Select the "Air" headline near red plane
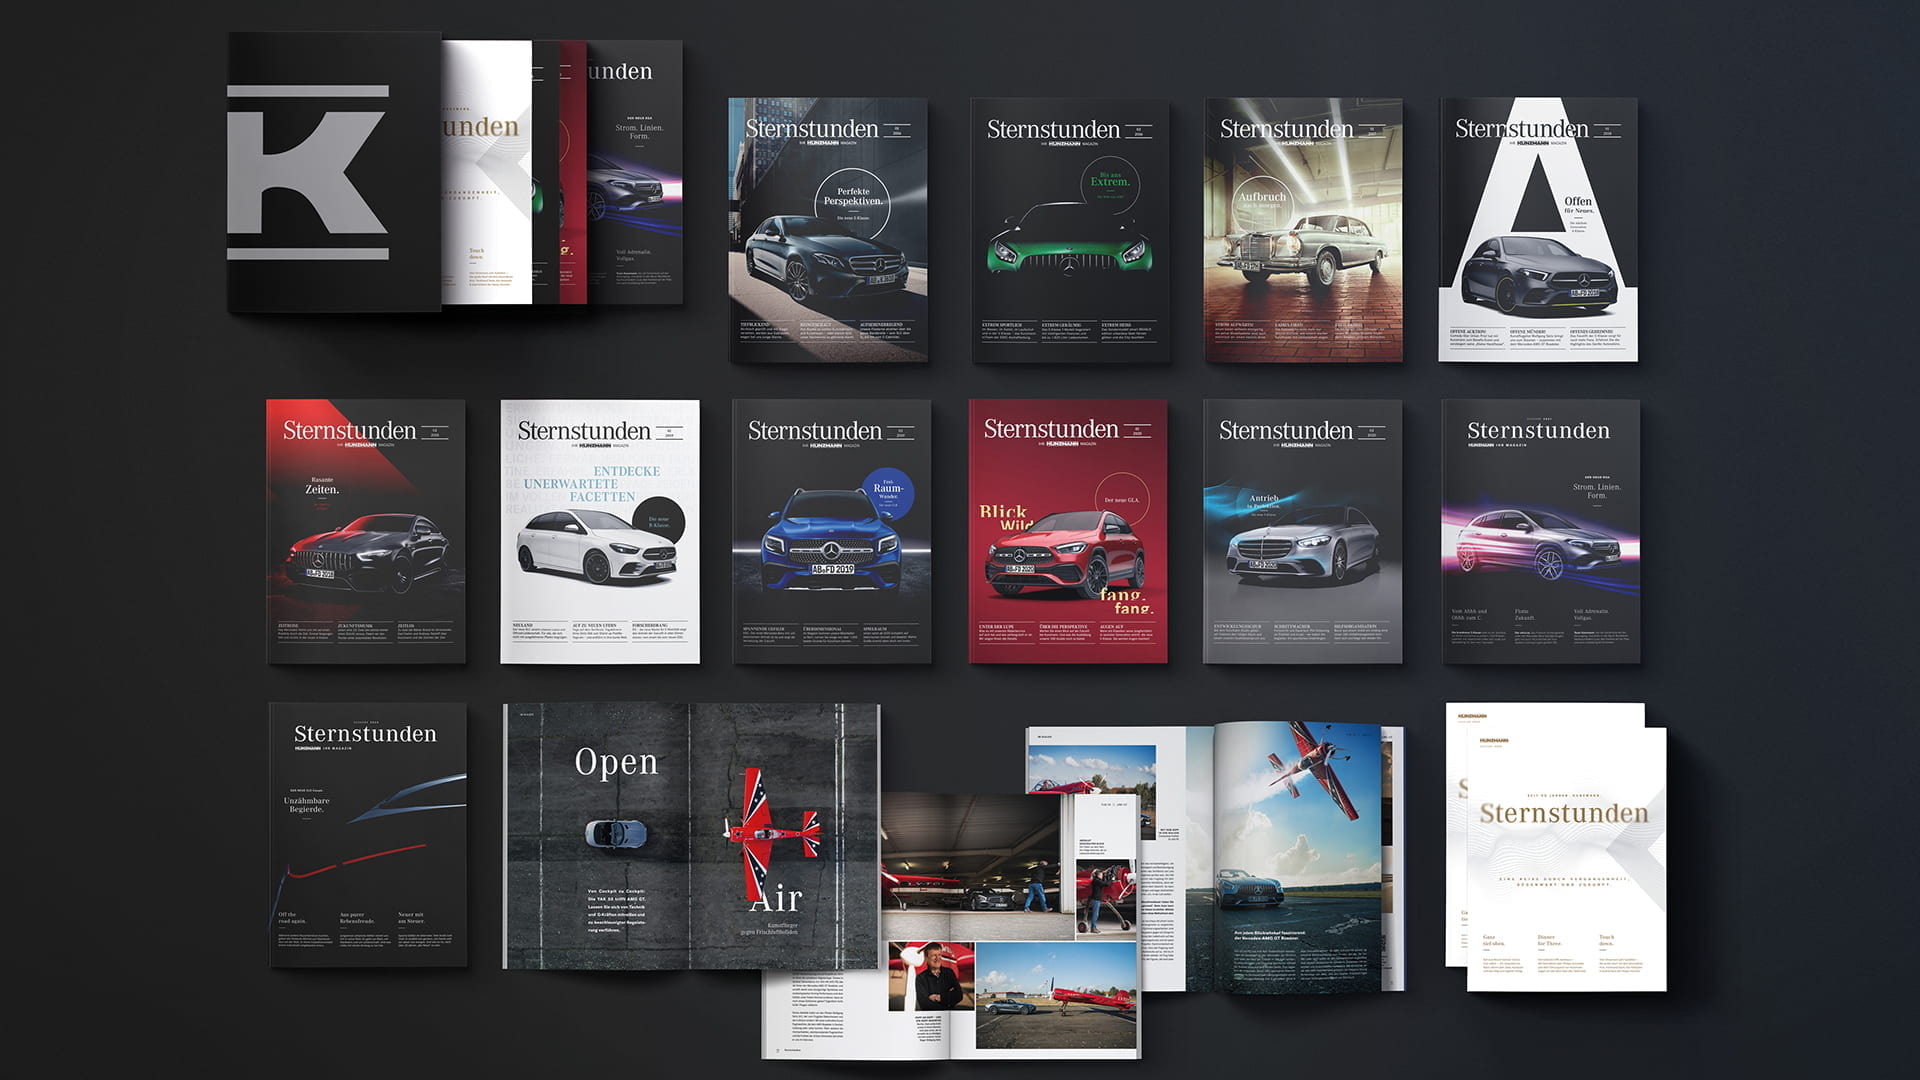The height and width of the screenshot is (1080, 1920). point(776,898)
